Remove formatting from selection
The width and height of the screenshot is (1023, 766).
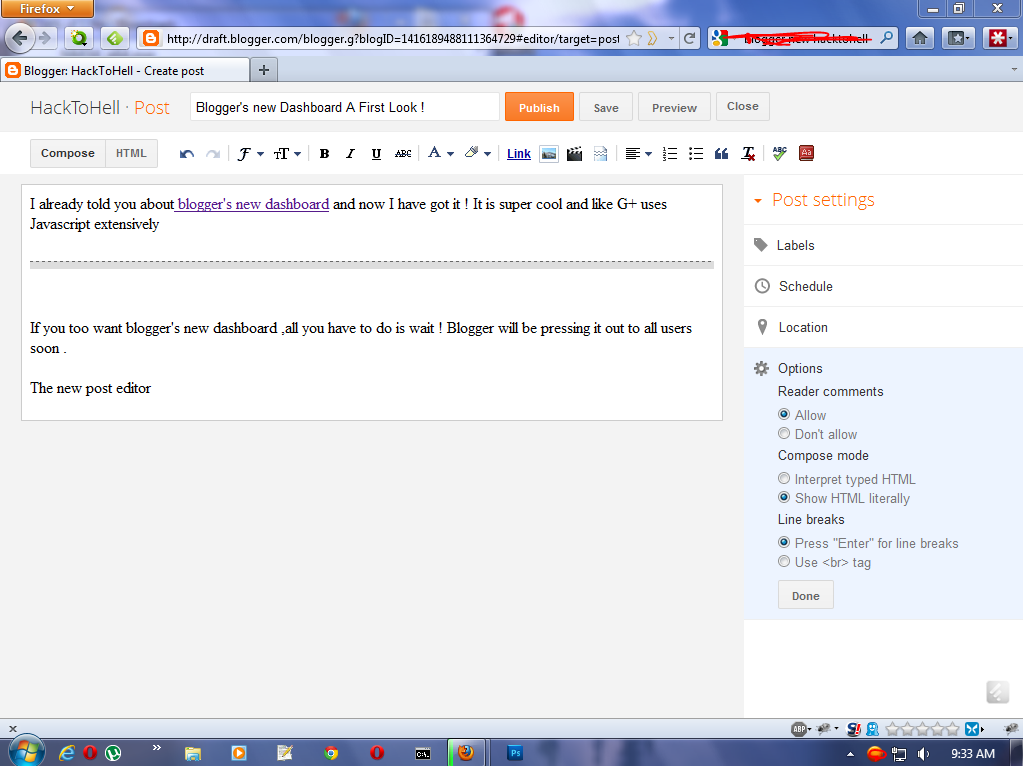pos(748,154)
